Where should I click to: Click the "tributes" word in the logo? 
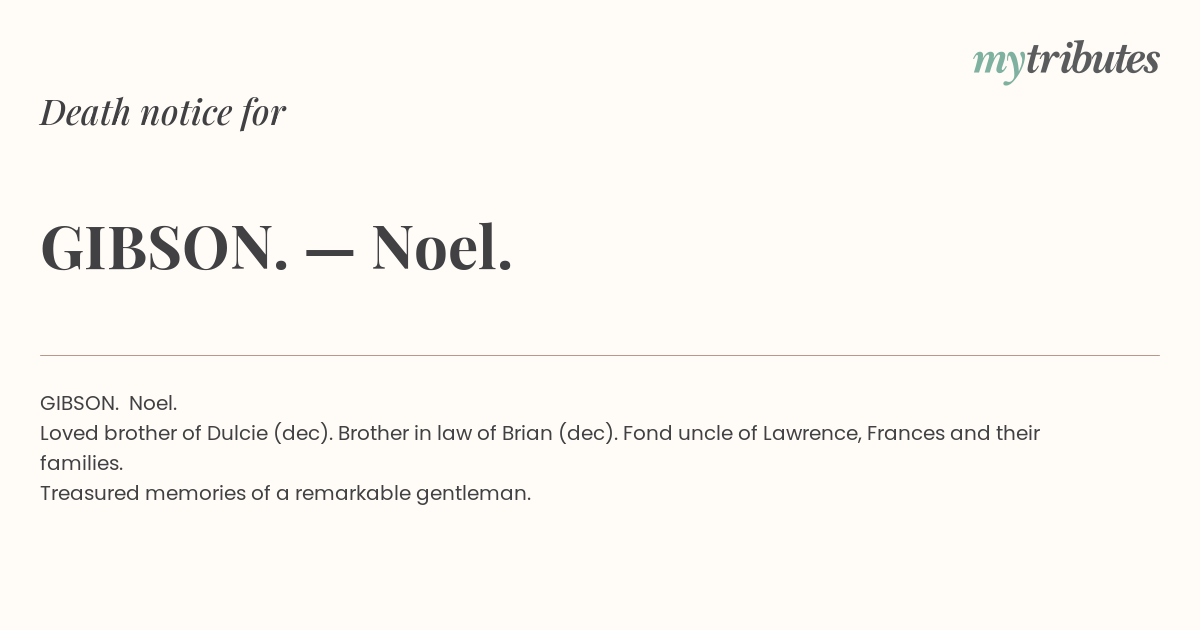(x=1092, y=60)
